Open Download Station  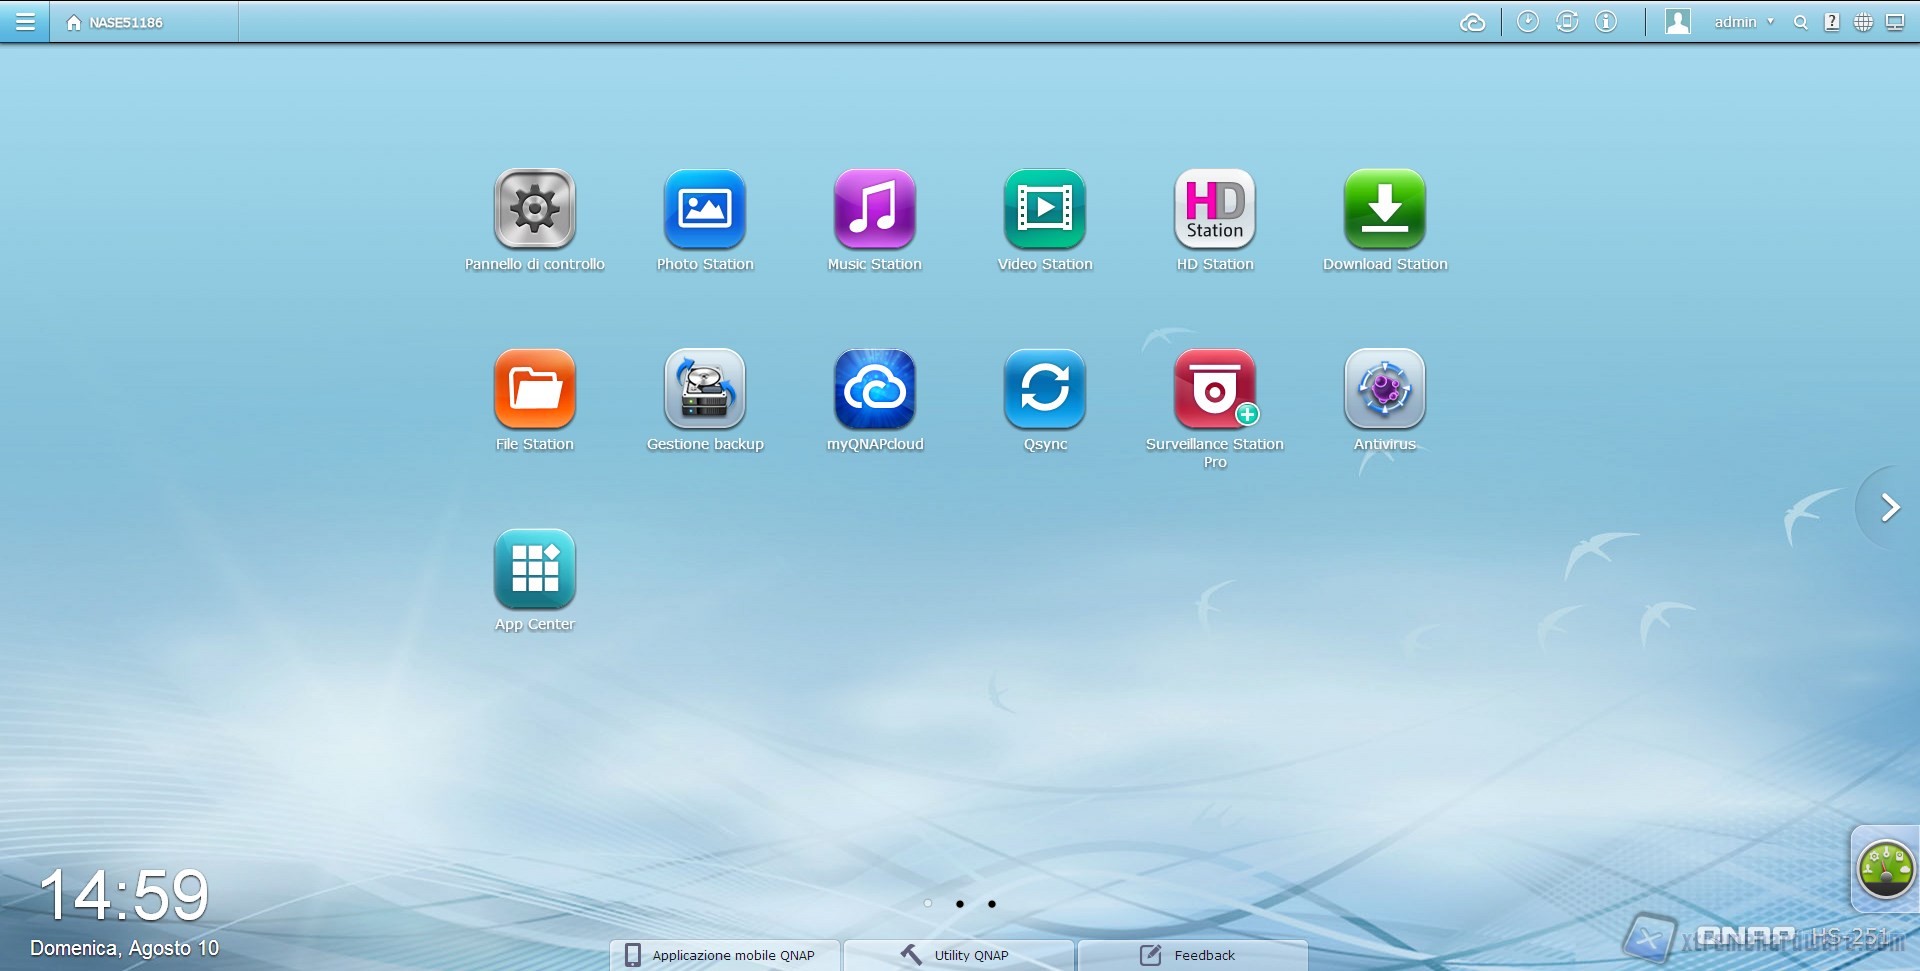(x=1384, y=210)
